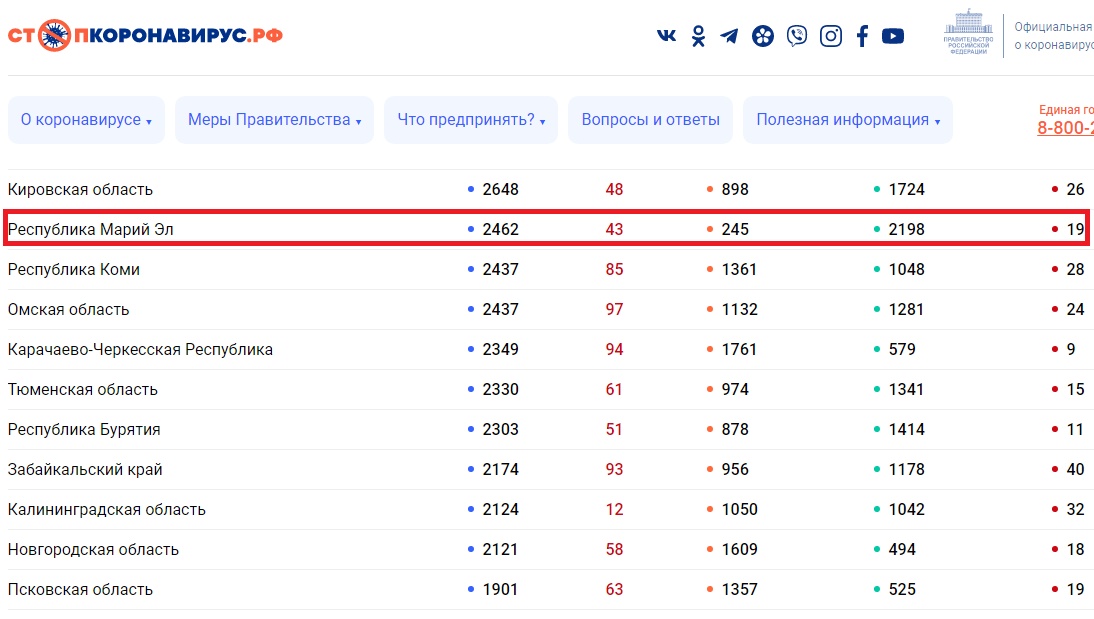Expand the 'Меры Правительства' dropdown
The height and width of the screenshot is (619, 1094).
click(274, 120)
